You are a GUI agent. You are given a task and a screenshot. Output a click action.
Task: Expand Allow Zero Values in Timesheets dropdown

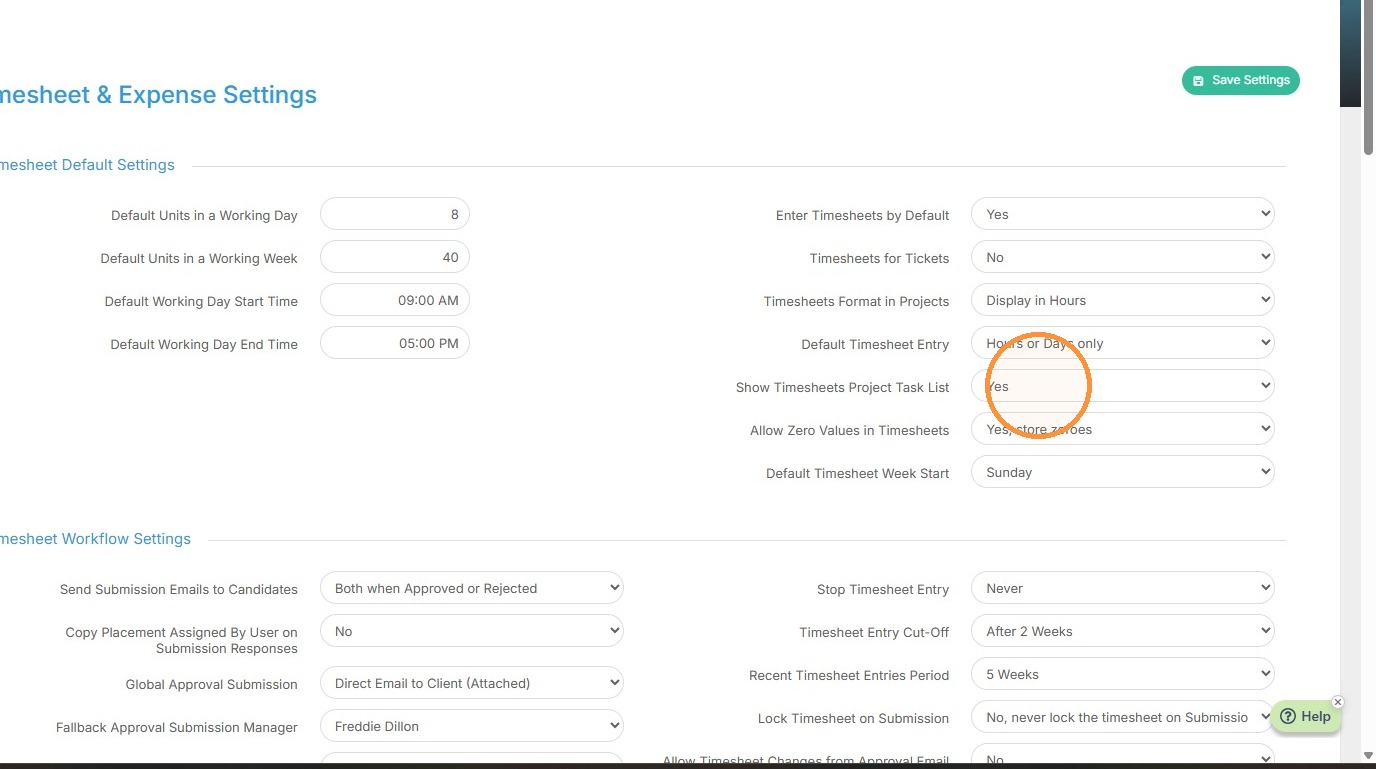(1122, 429)
